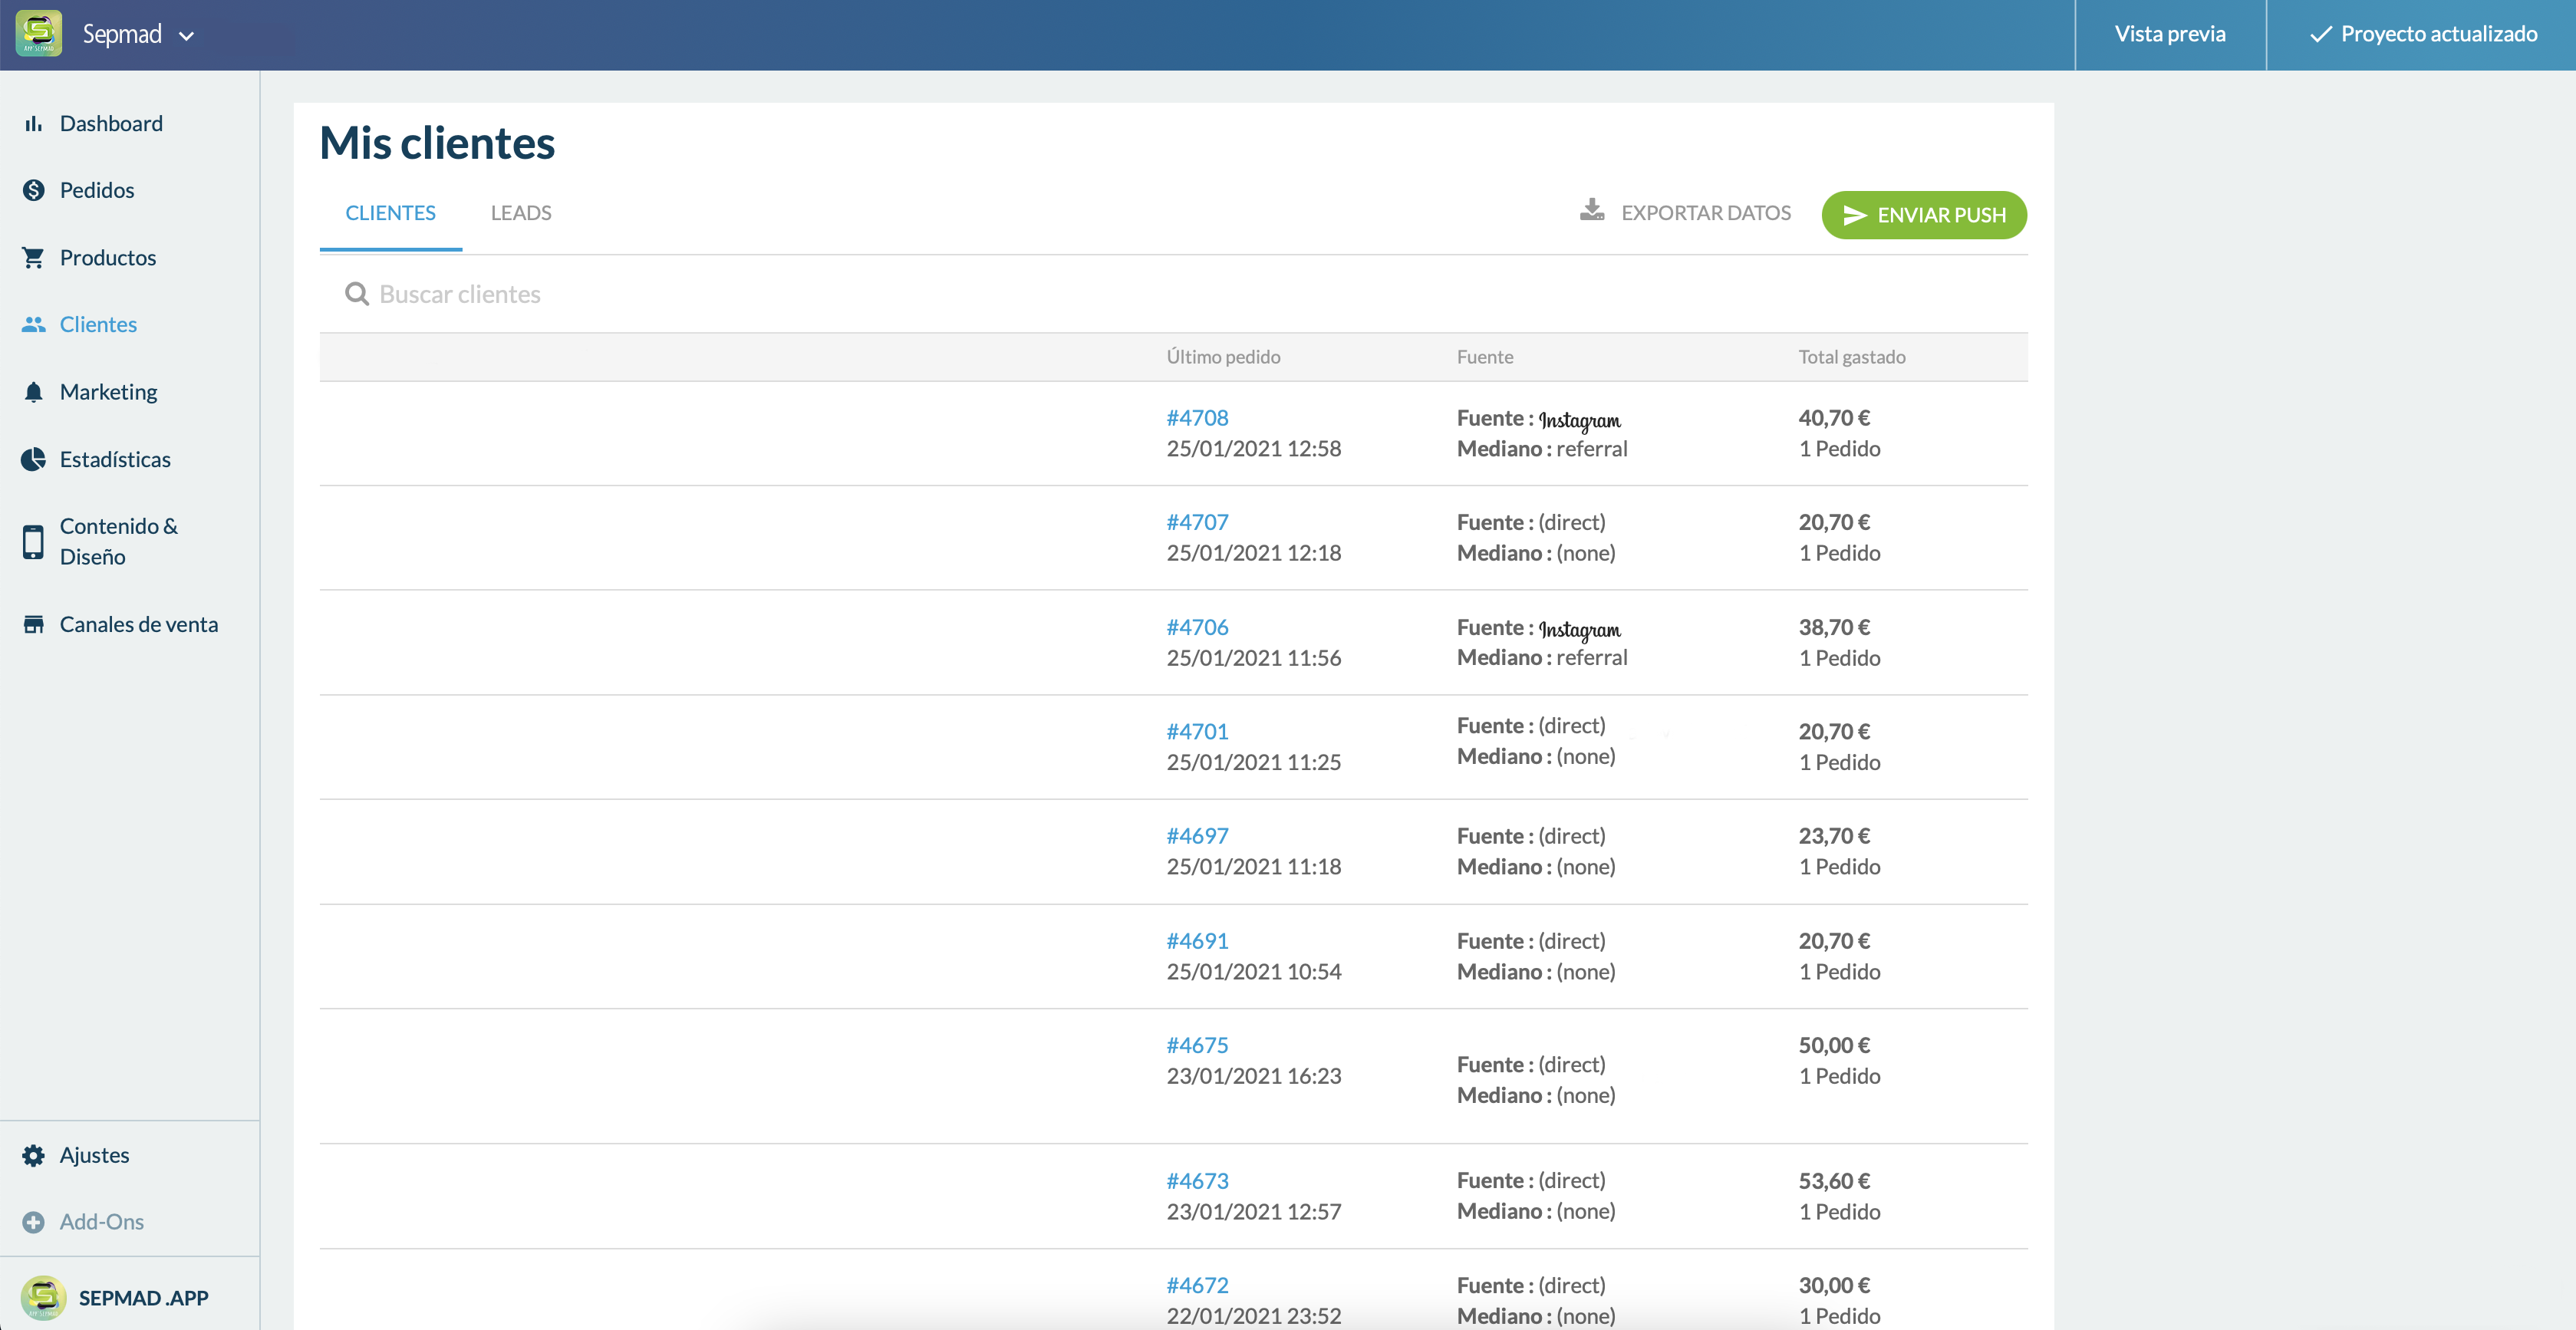This screenshot has height=1330, width=2576.
Task: Open the SEPMAD .APP account menu
Action: (x=115, y=1297)
